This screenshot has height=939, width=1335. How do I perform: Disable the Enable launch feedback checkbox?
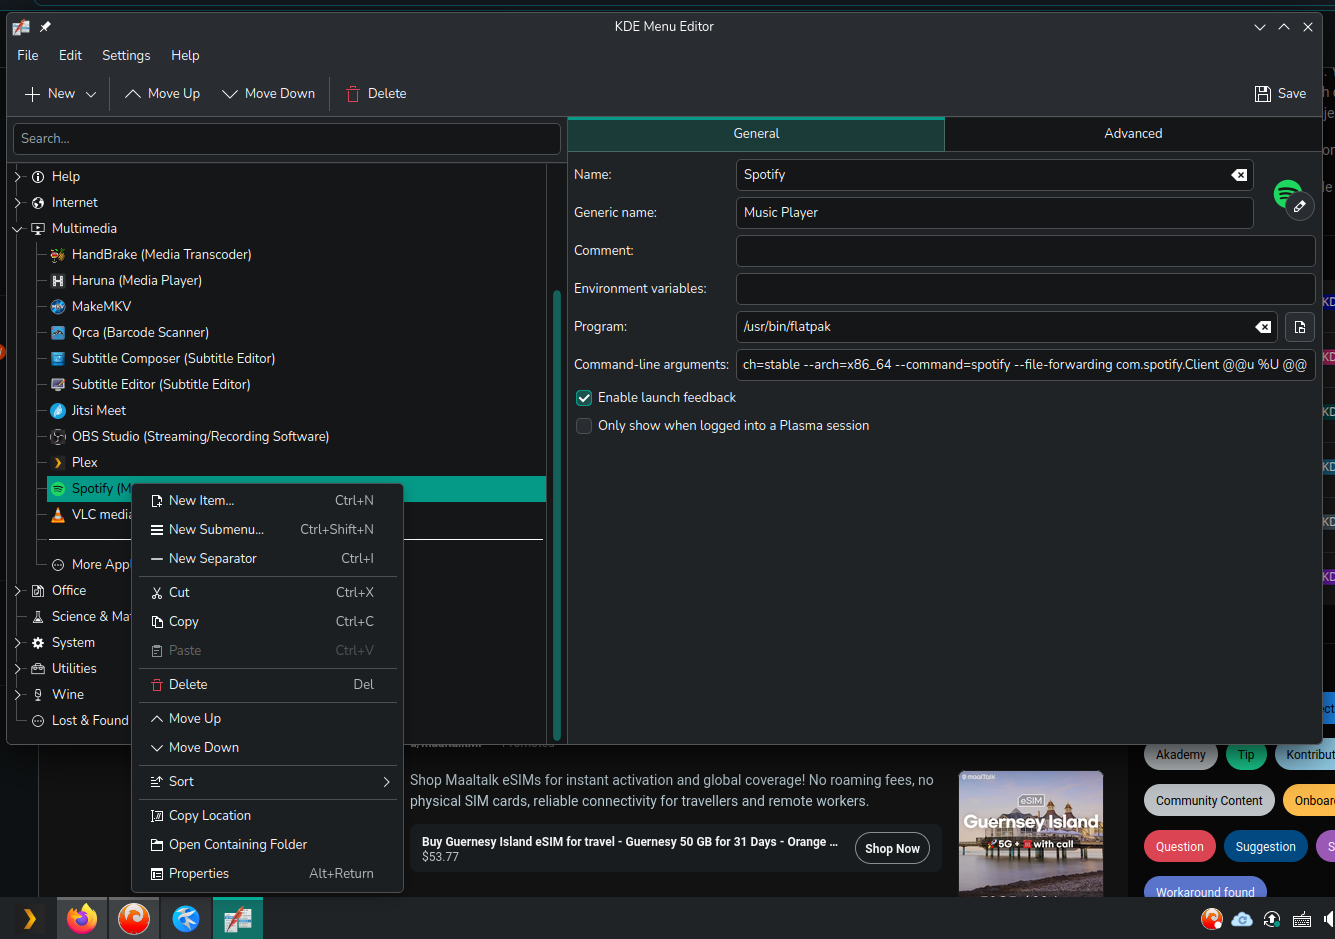coord(584,398)
